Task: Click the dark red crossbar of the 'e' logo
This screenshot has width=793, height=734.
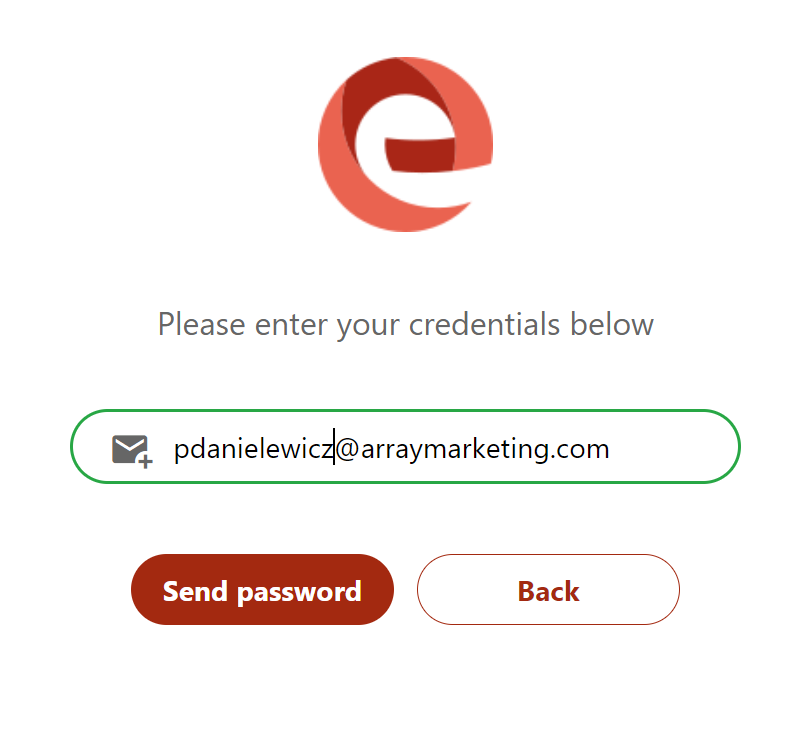Action: (x=420, y=155)
